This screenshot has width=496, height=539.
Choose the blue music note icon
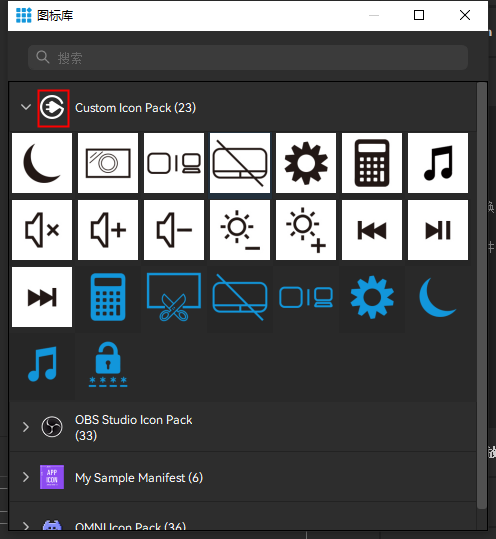click(42, 364)
